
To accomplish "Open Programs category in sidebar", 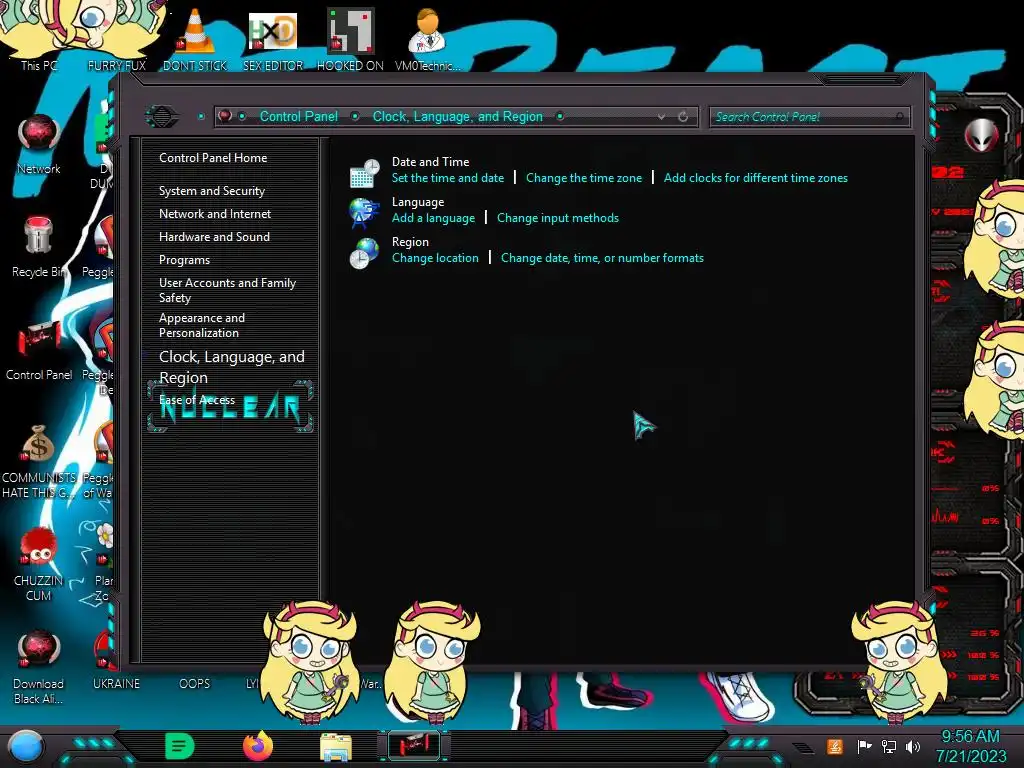I will [x=184, y=260].
